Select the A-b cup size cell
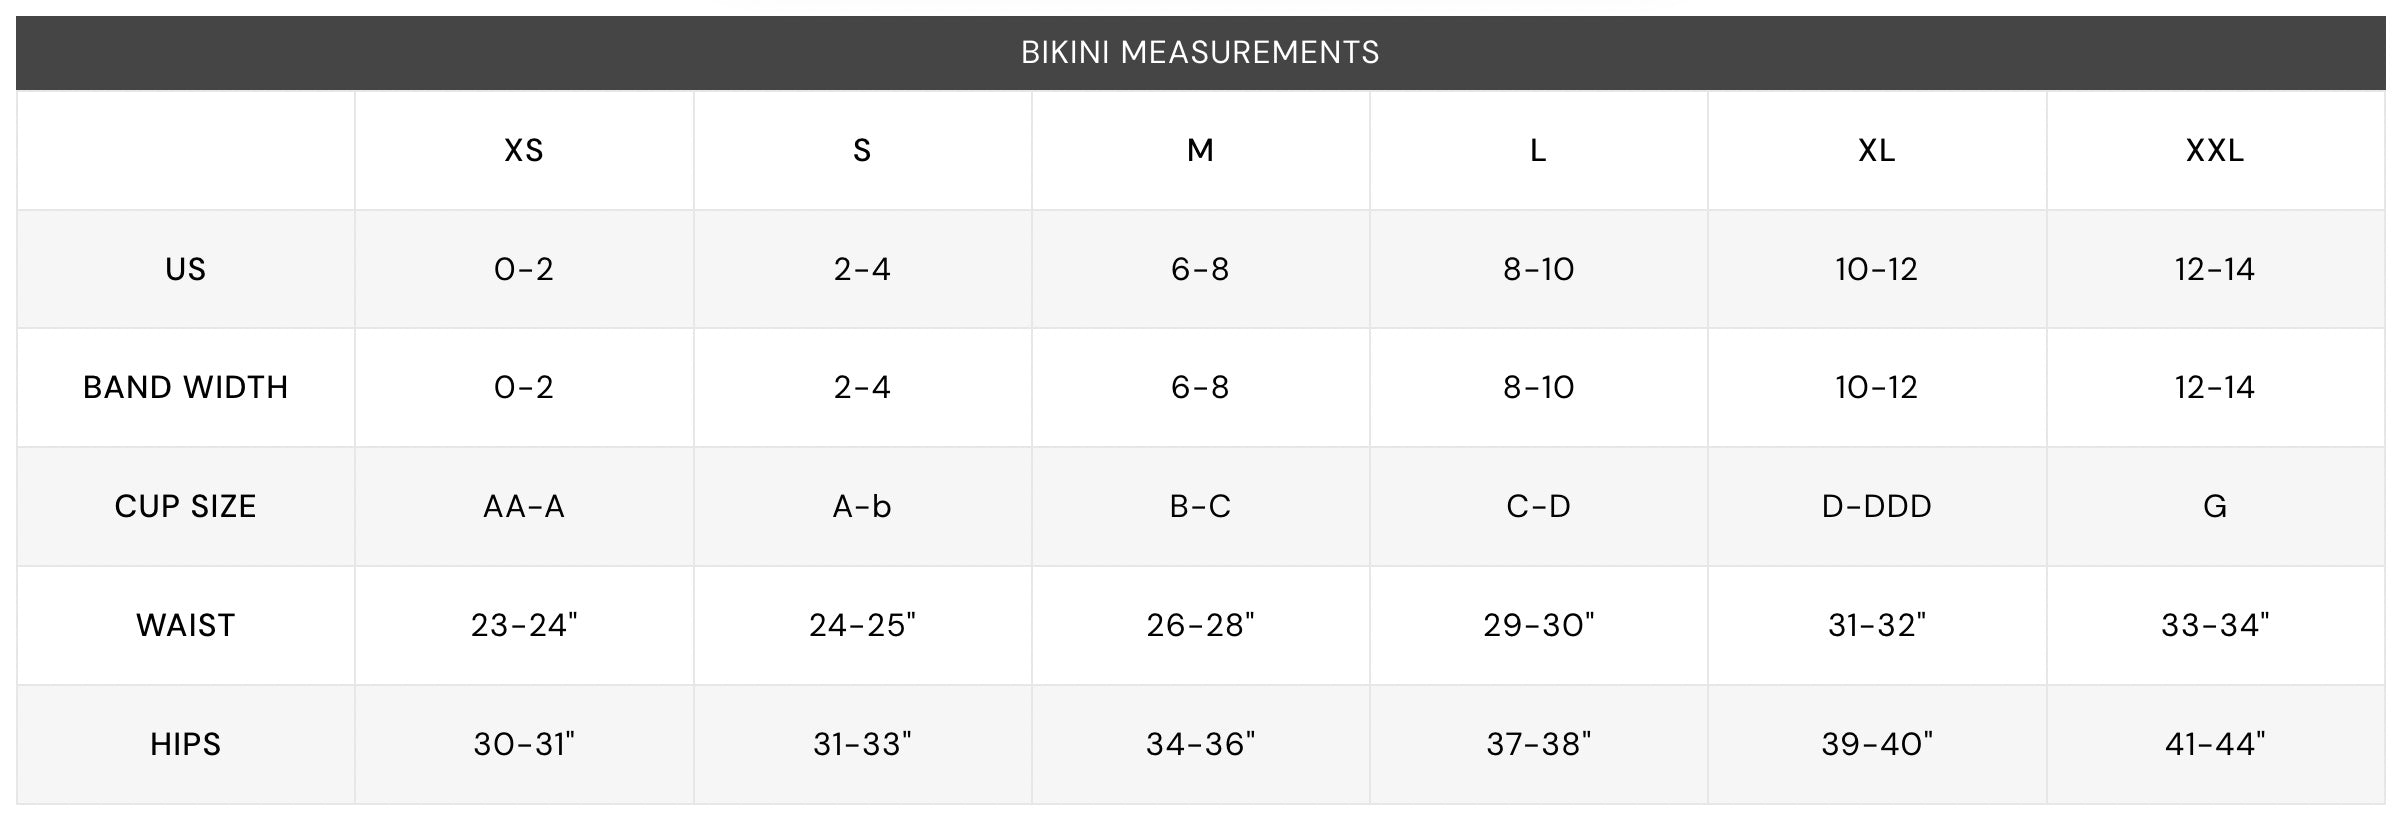Image resolution: width=2408 pixels, height=818 pixels. tap(862, 506)
